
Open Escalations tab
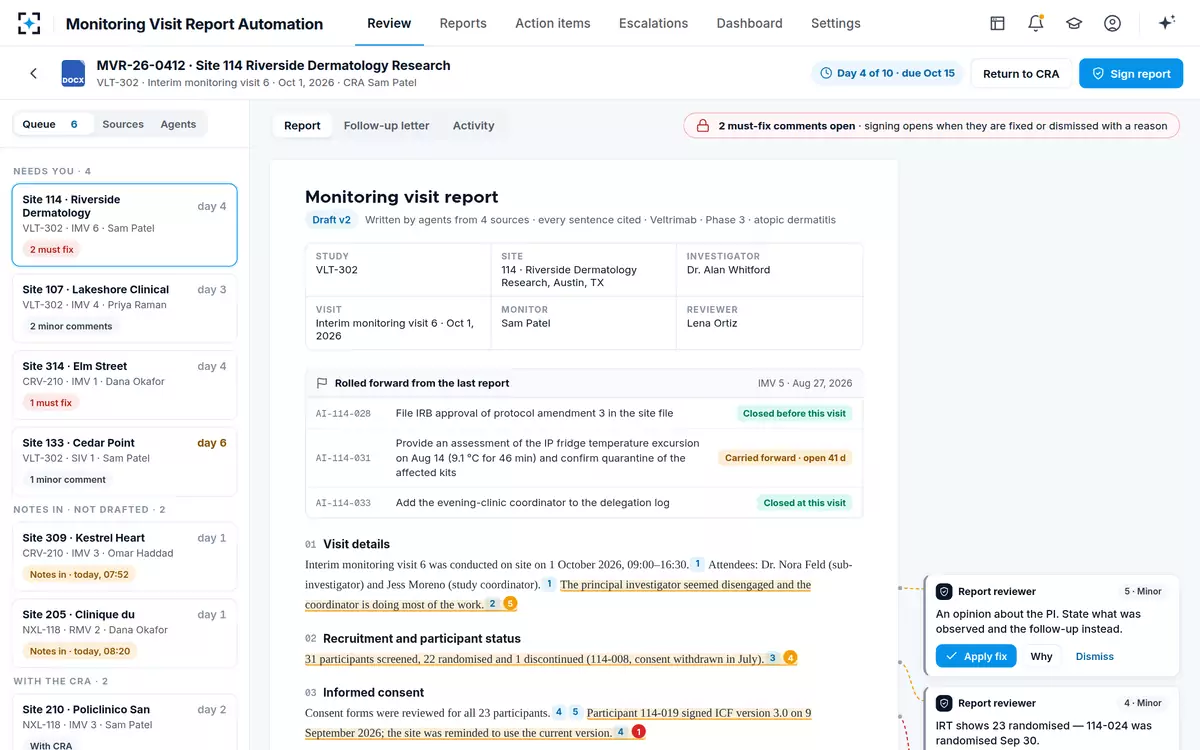pyautogui.click(x=653, y=23)
